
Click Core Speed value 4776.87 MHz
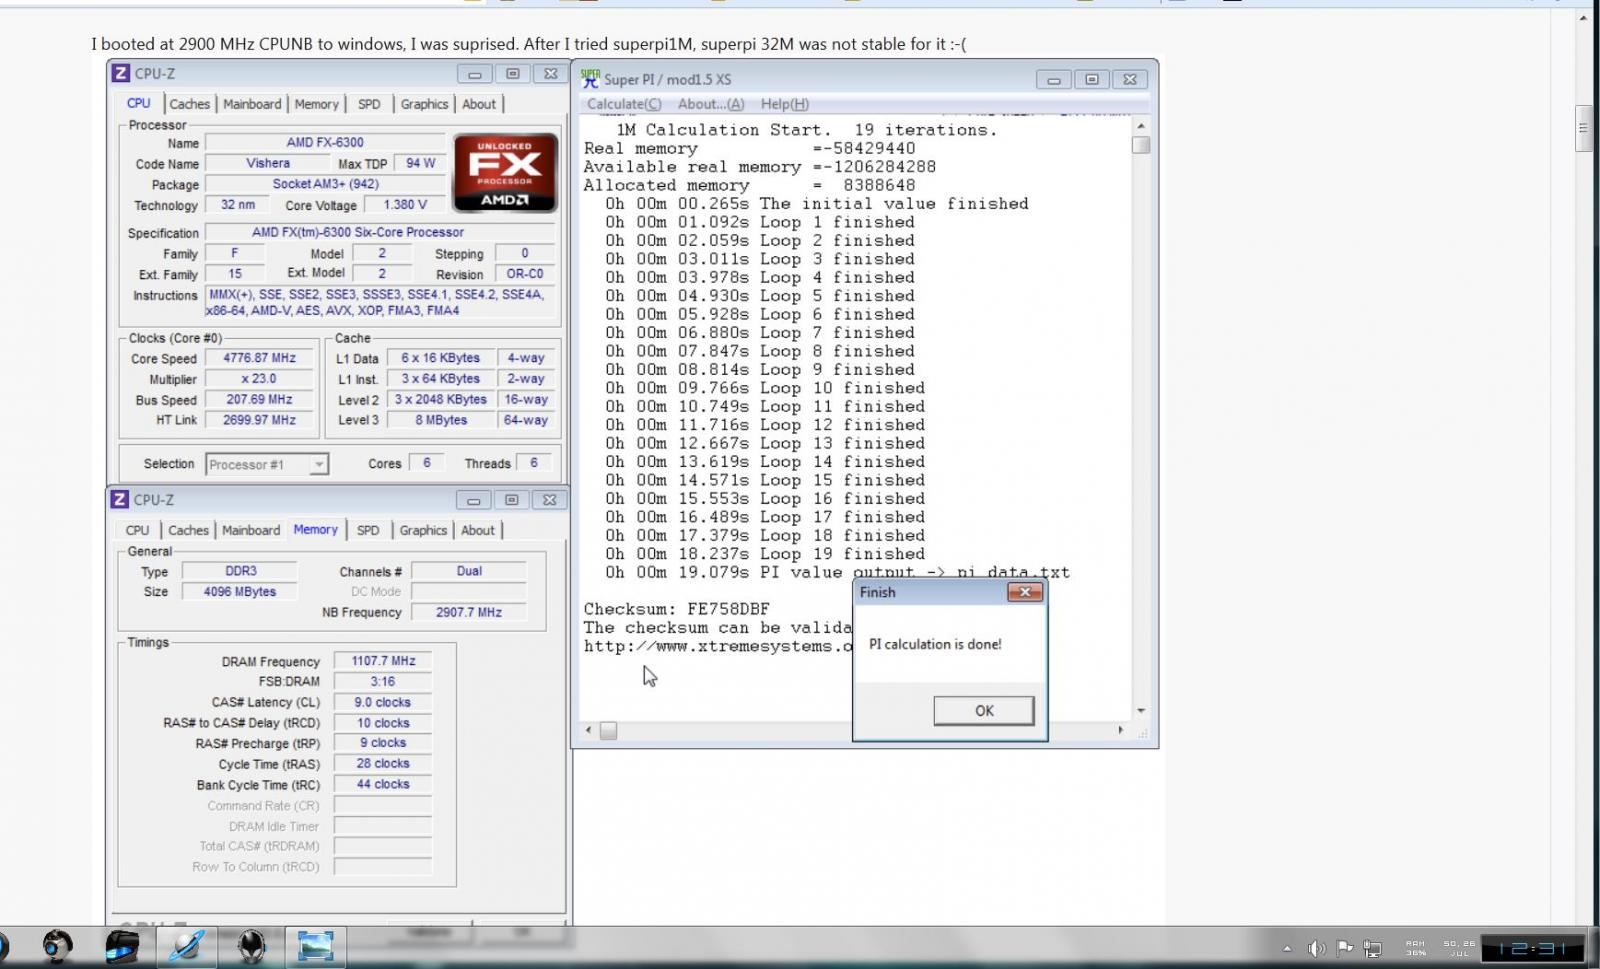[259, 358]
